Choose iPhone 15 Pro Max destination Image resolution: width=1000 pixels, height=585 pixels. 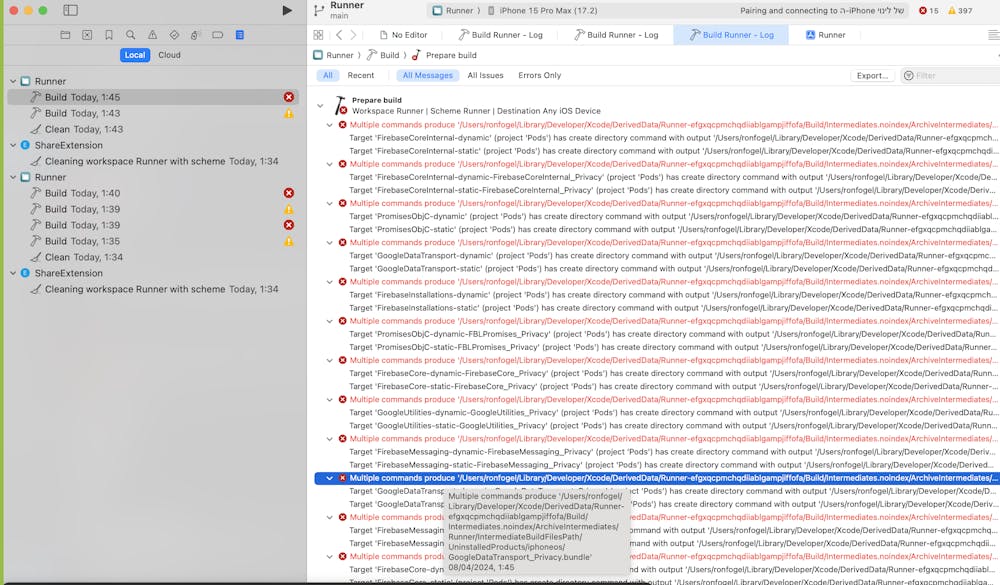coord(543,10)
